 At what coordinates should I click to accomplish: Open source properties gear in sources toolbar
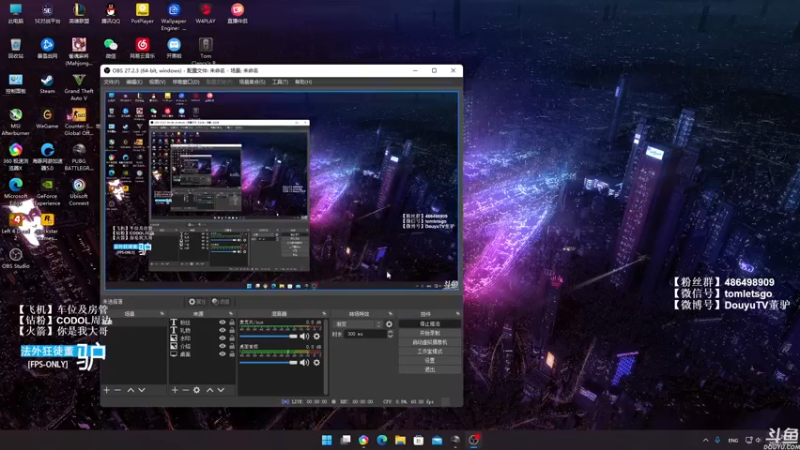click(196, 390)
